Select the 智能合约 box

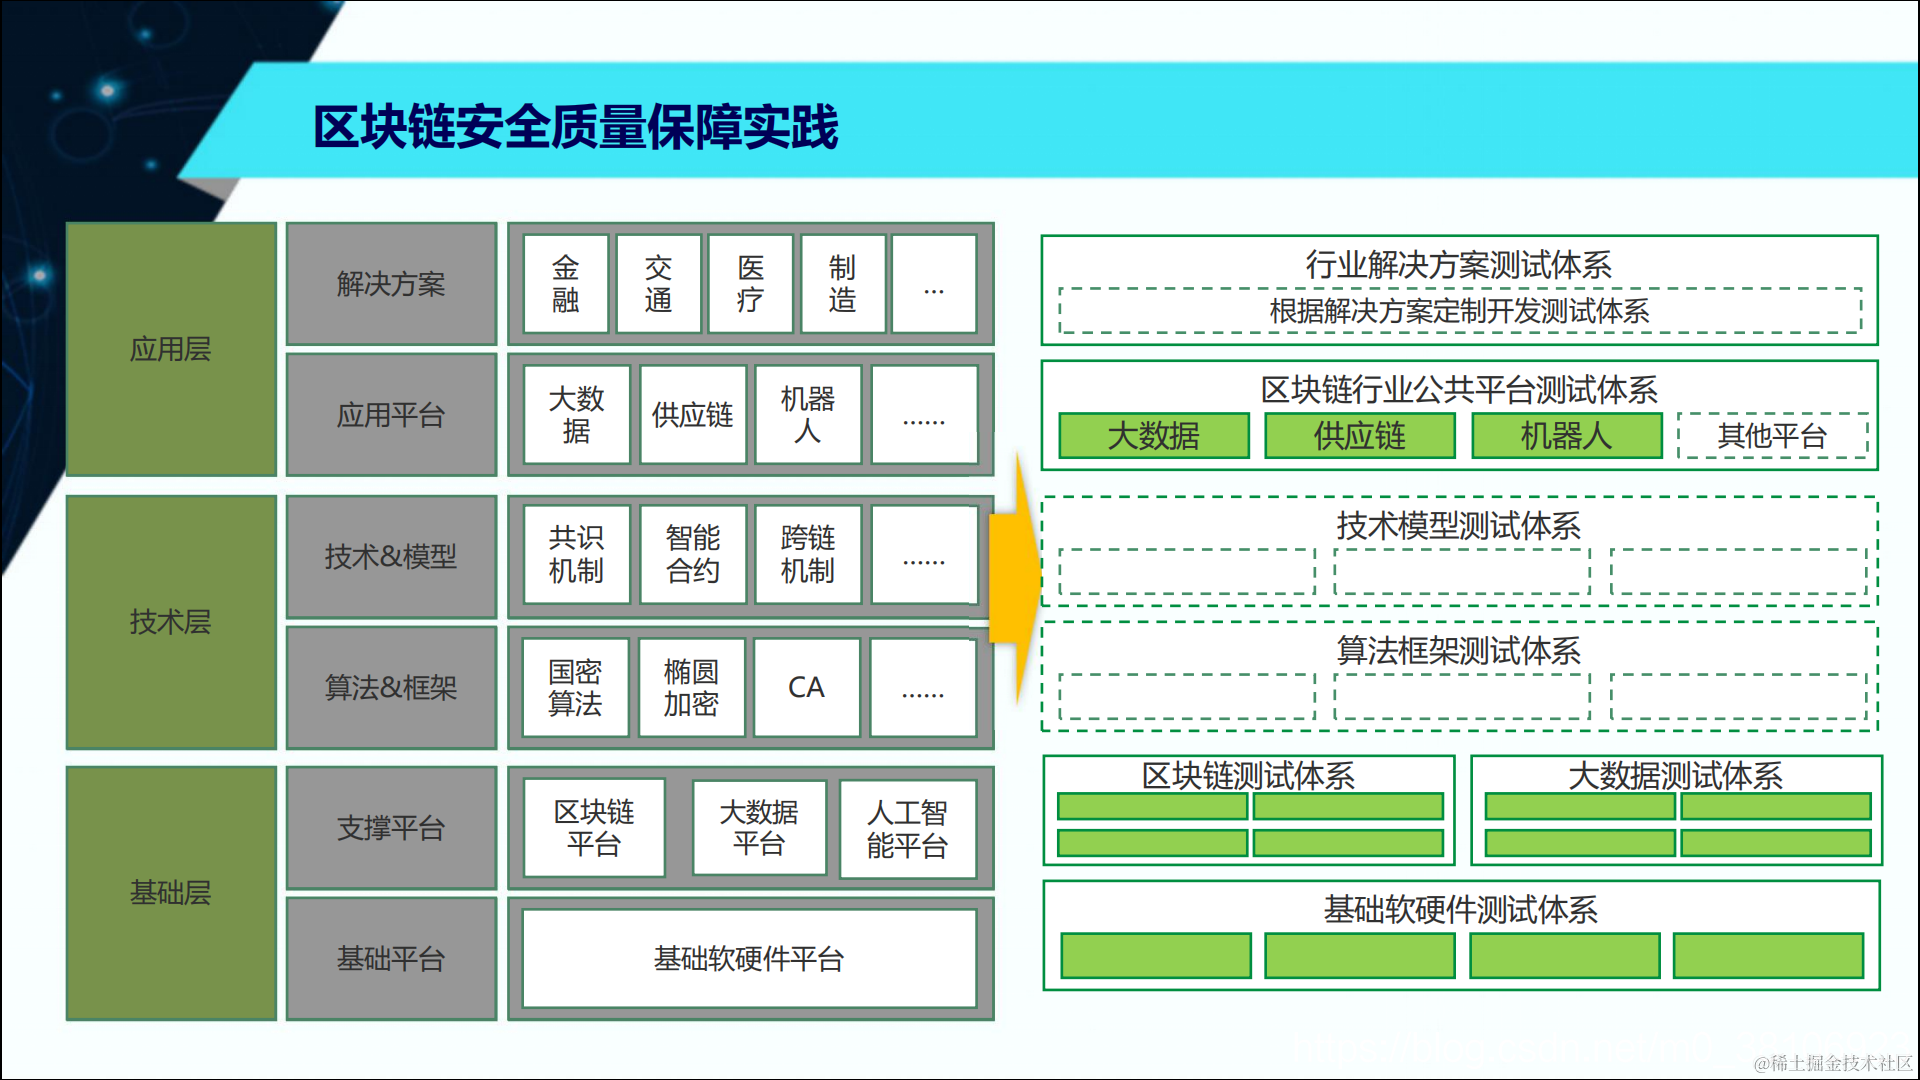(692, 554)
